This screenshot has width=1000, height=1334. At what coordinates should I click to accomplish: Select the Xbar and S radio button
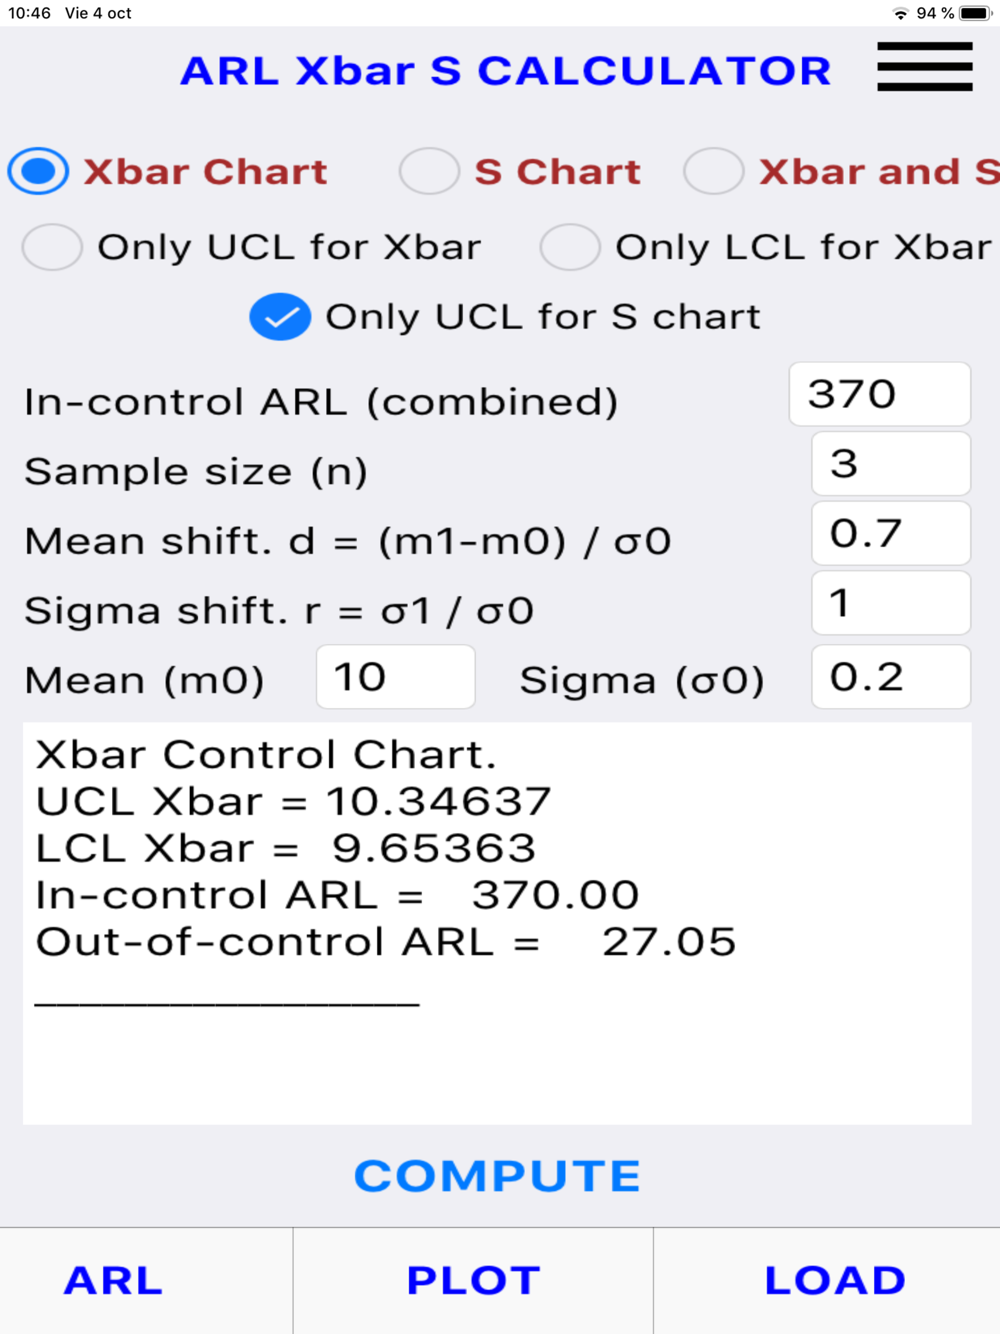click(713, 171)
